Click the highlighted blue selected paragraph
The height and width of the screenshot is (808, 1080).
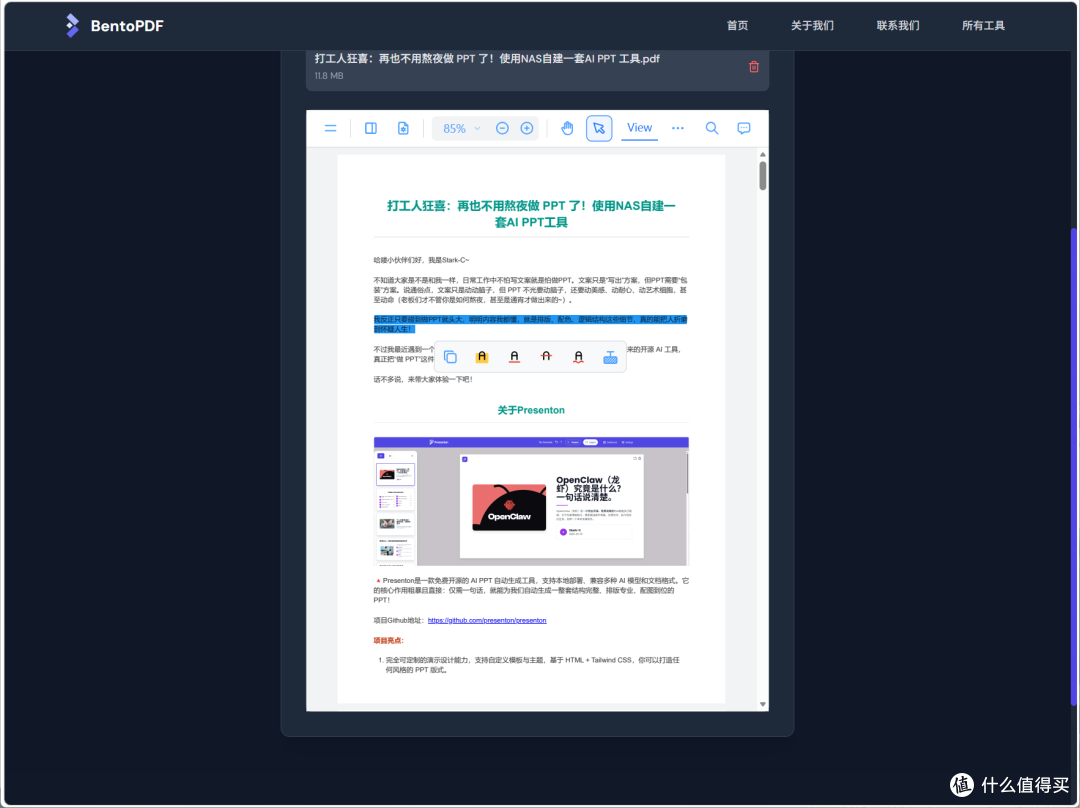point(530,324)
